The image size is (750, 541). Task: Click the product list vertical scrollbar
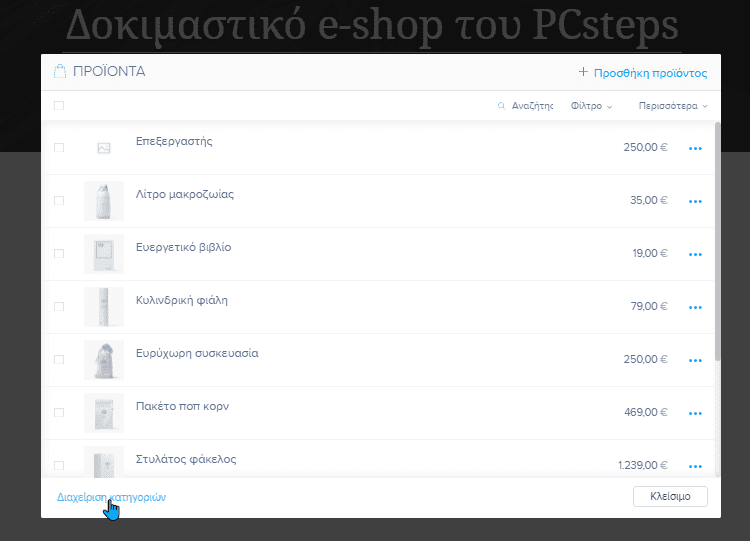(717, 242)
